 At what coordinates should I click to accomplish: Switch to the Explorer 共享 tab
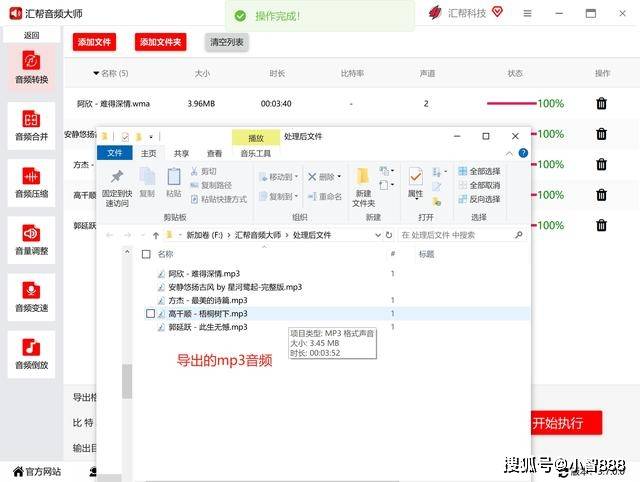(x=181, y=153)
